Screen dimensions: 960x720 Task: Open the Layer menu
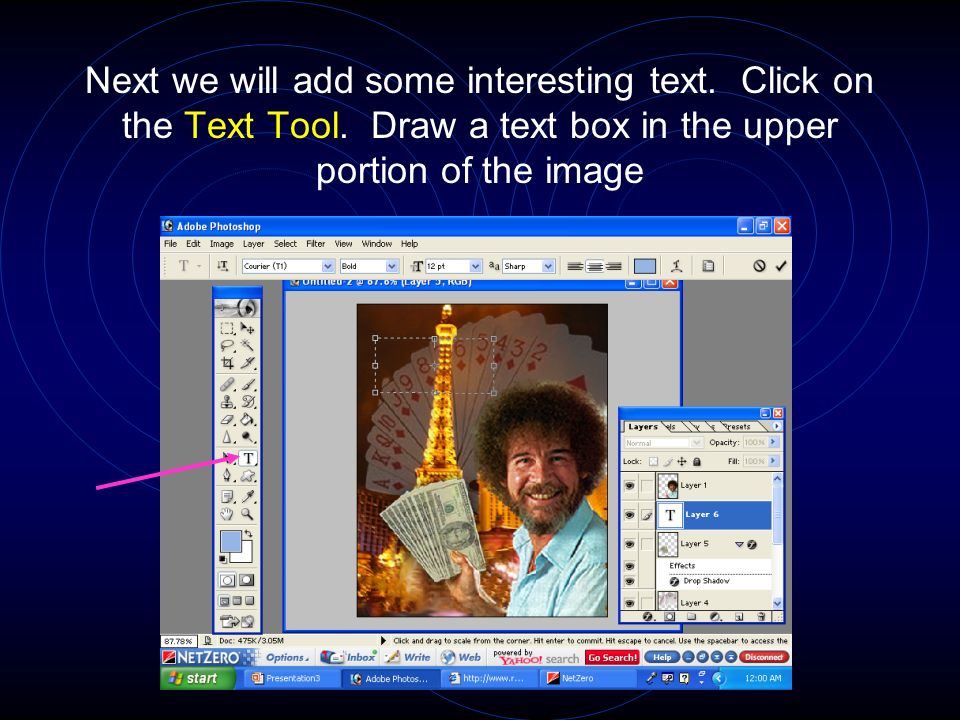253,244
